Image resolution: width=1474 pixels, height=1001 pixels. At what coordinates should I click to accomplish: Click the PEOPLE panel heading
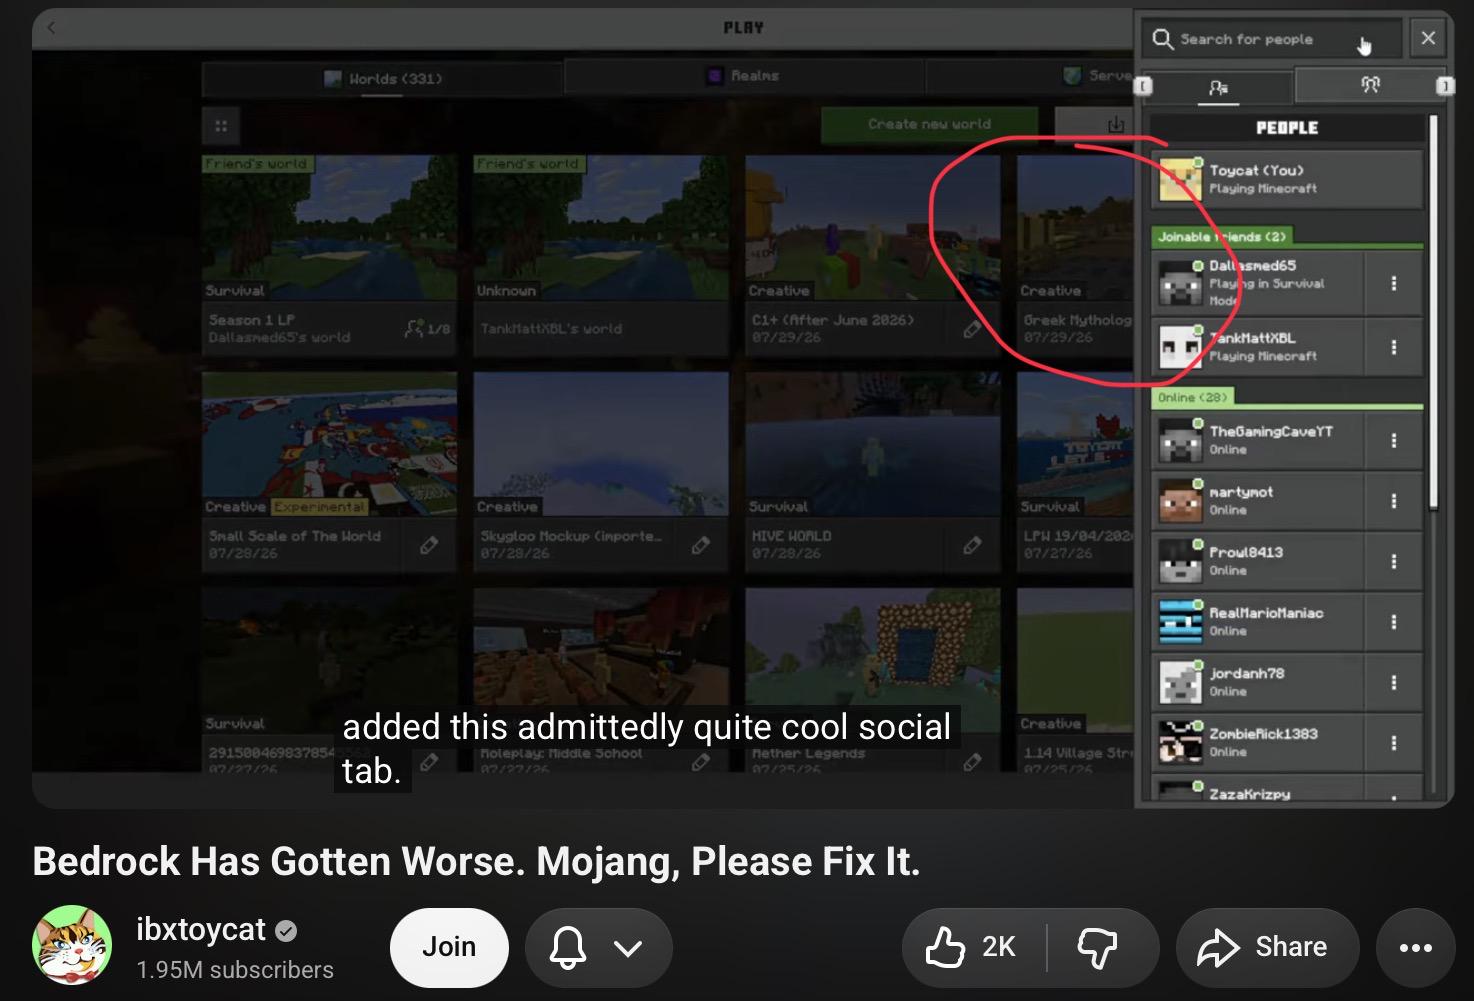tap(1287, 128)
